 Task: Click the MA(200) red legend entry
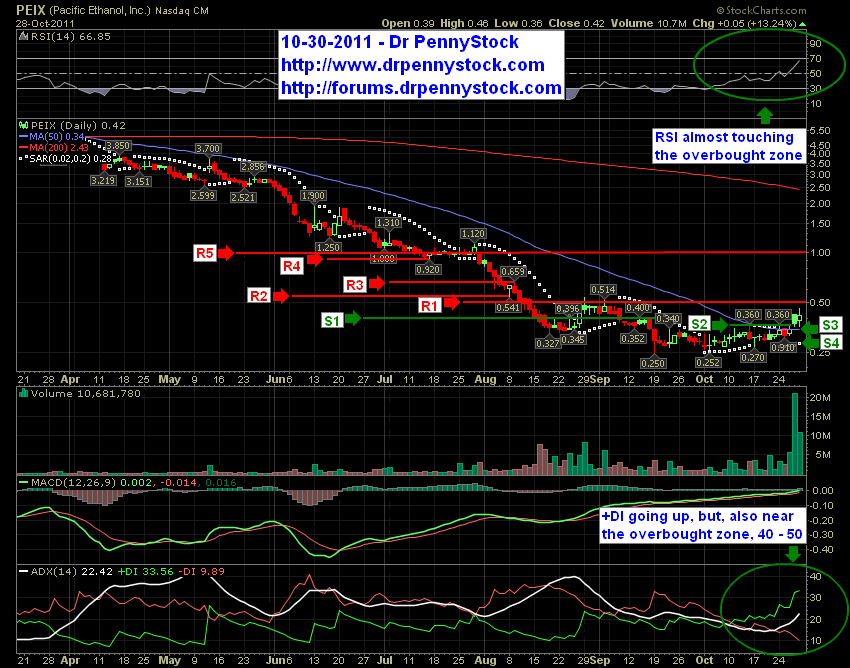tap(53, 147)
